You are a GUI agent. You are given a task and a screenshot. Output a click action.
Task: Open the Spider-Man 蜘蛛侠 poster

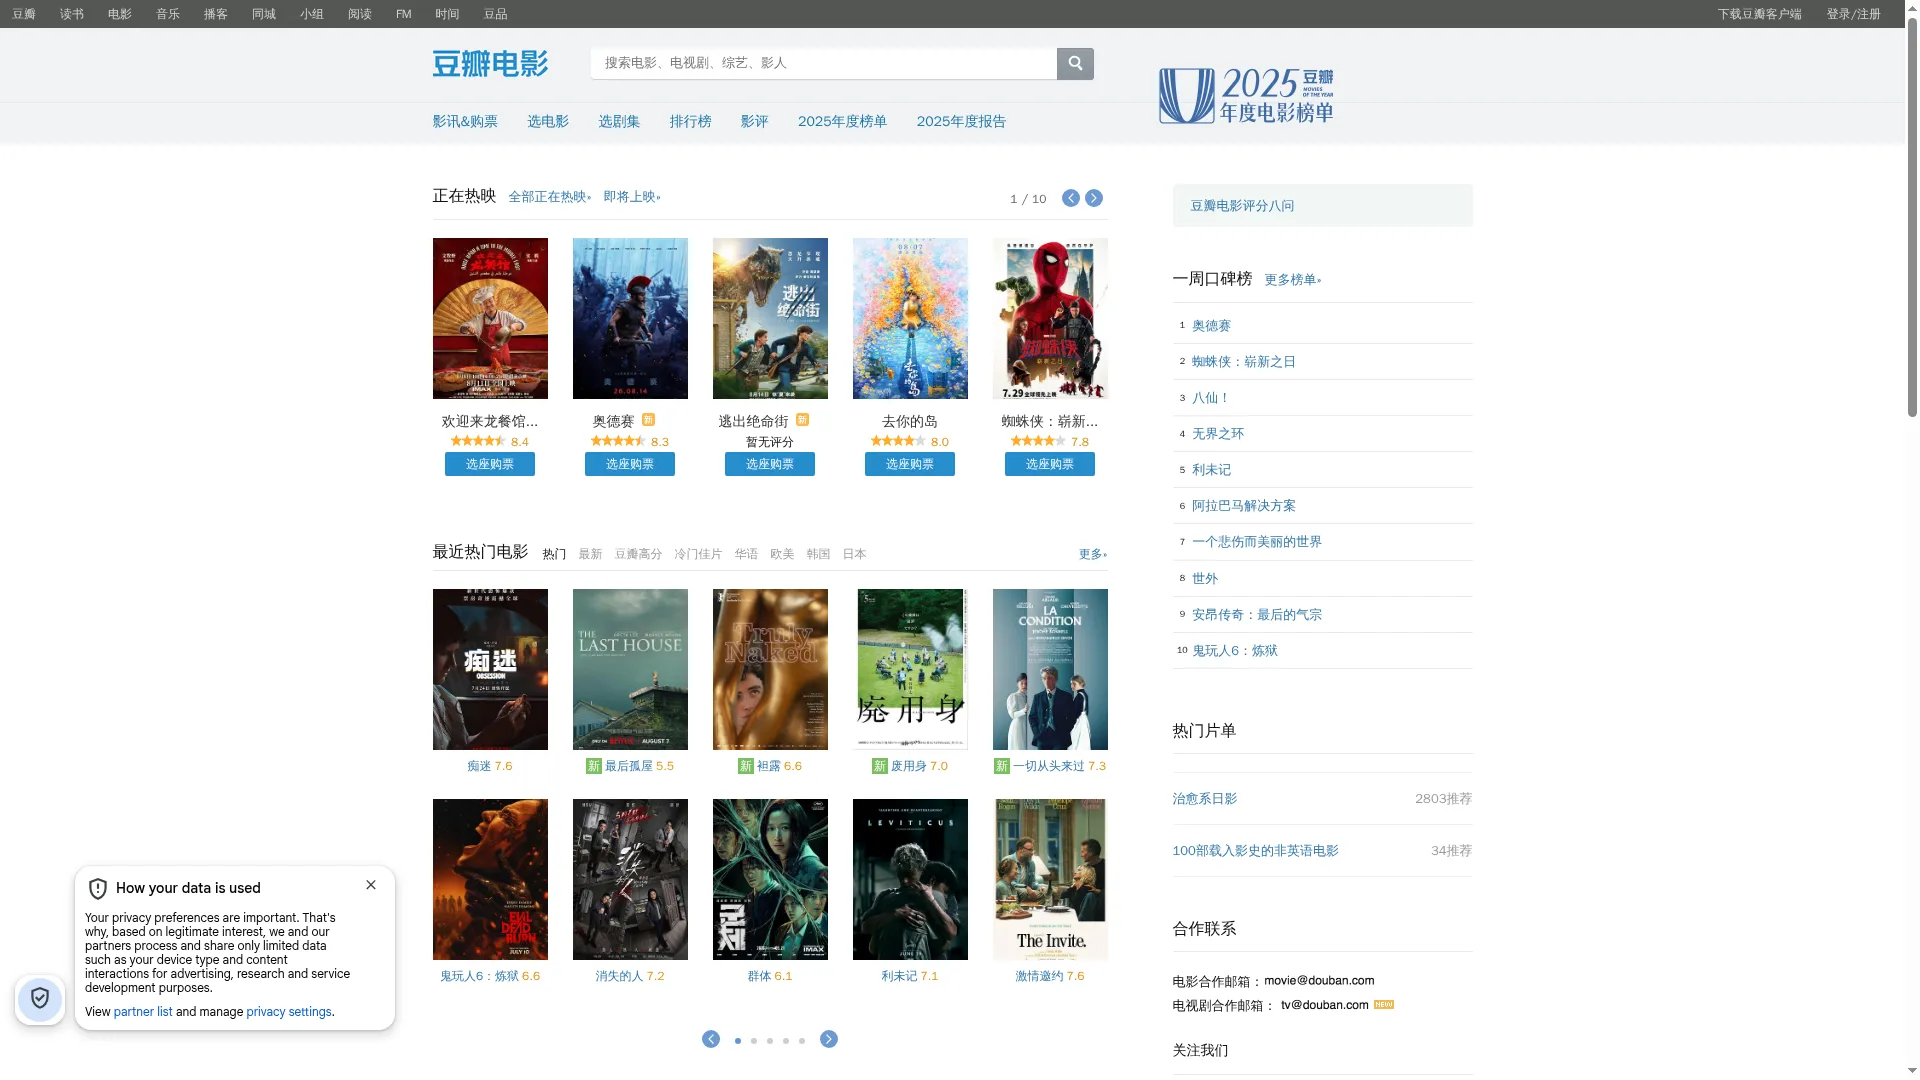[x=1050, y=318]
